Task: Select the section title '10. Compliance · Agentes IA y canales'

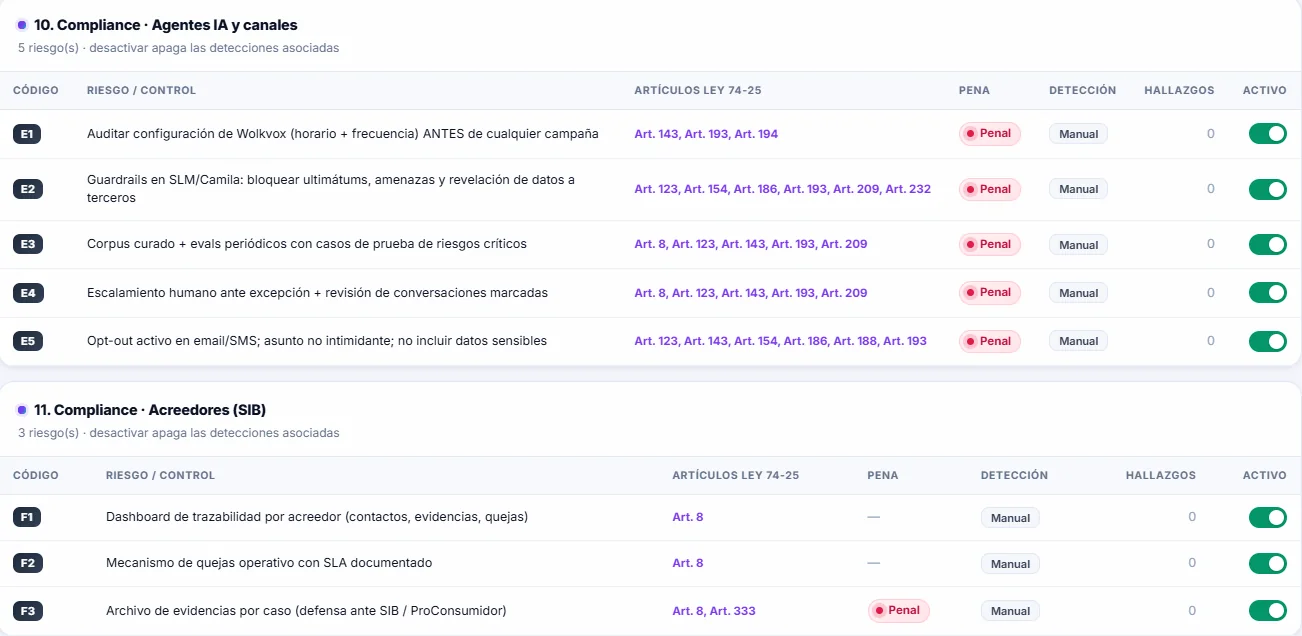Action: point(166,25)
